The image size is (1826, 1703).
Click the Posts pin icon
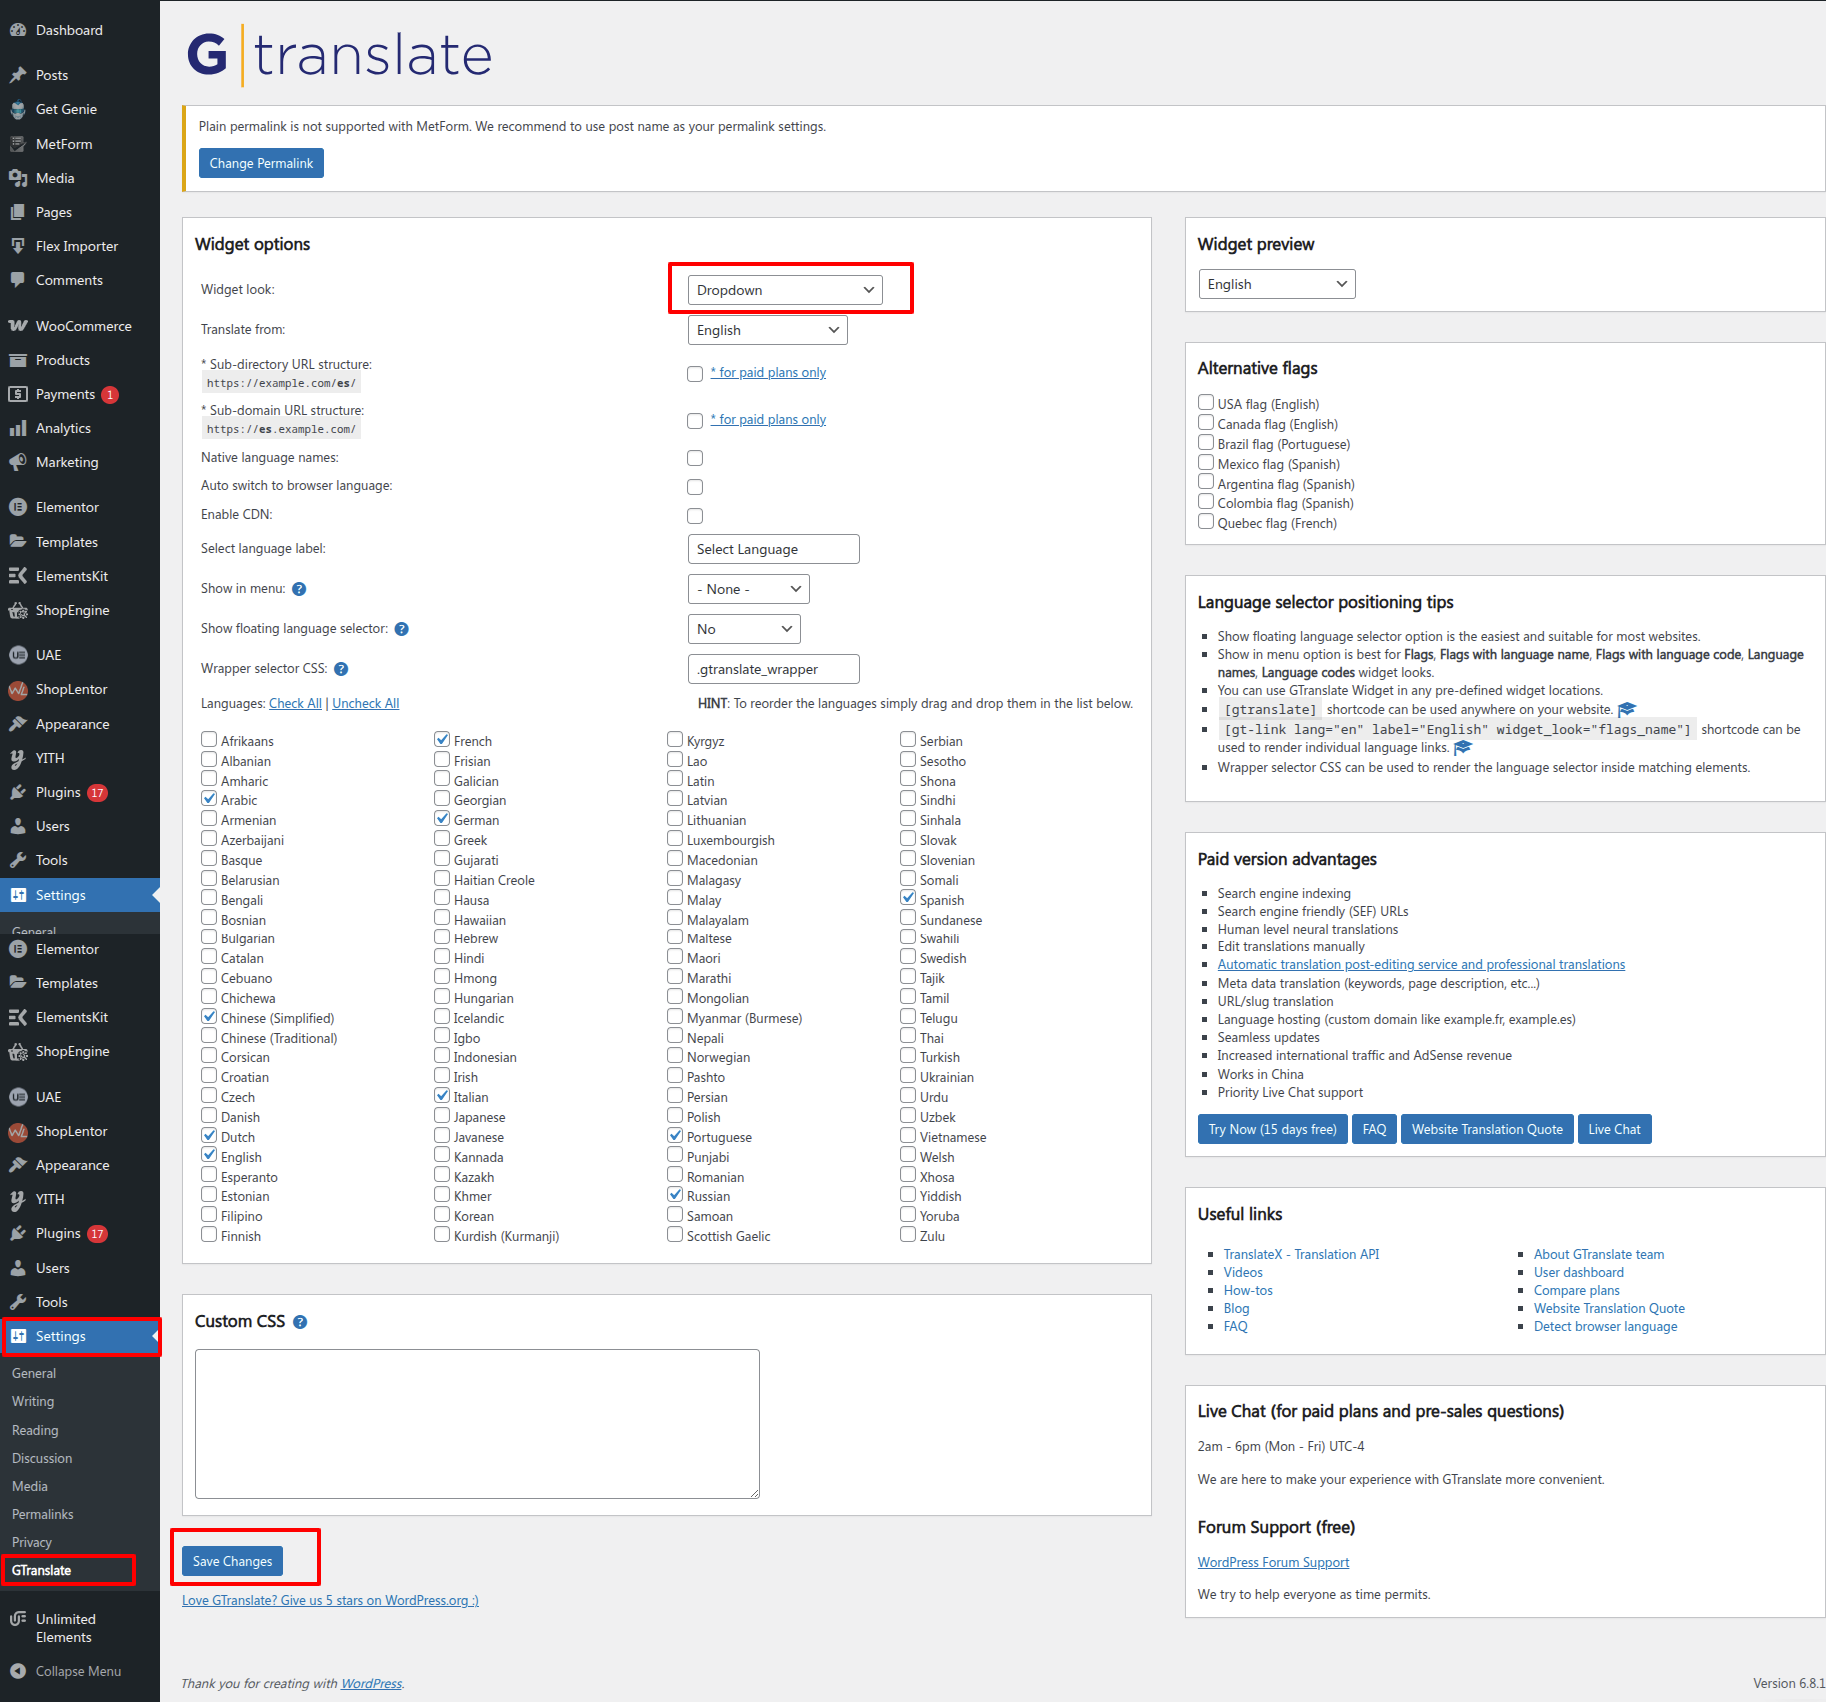(x=18, y=75)
